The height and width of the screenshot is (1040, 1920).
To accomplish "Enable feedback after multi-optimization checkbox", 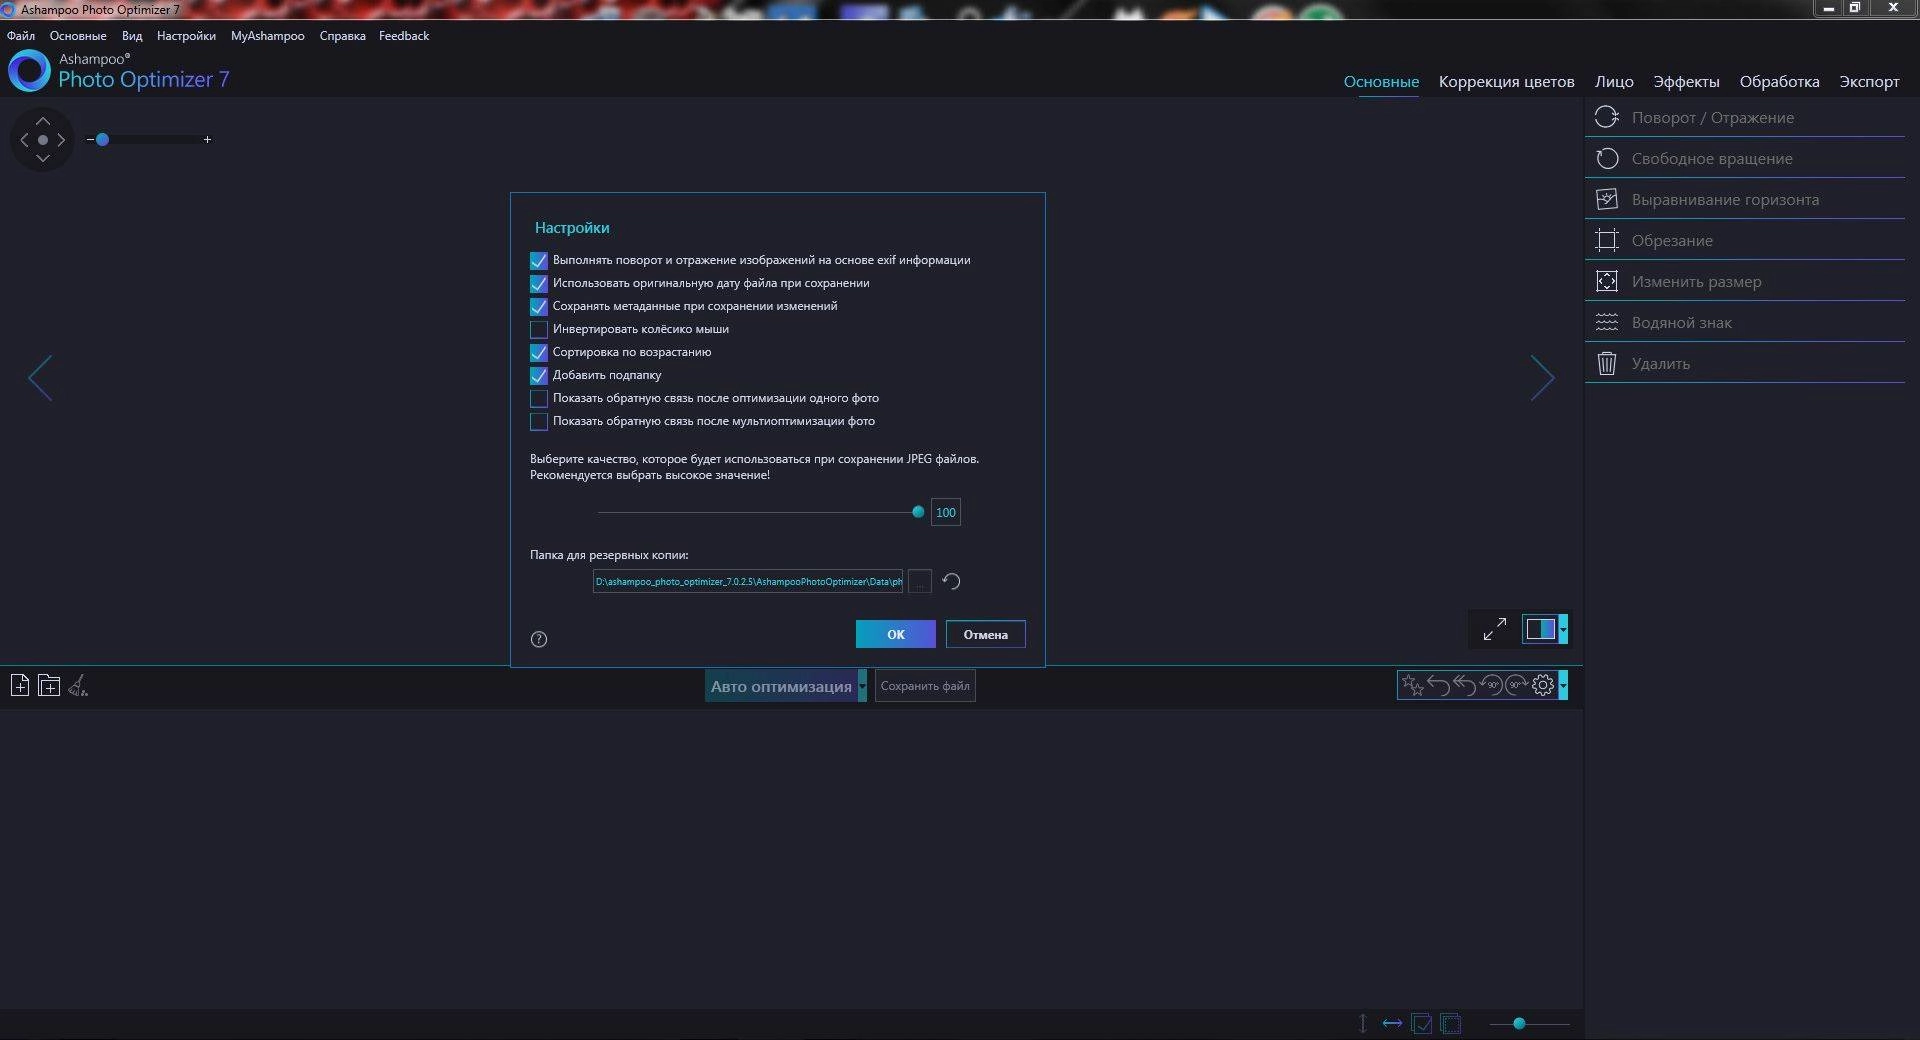I will 538,421.
